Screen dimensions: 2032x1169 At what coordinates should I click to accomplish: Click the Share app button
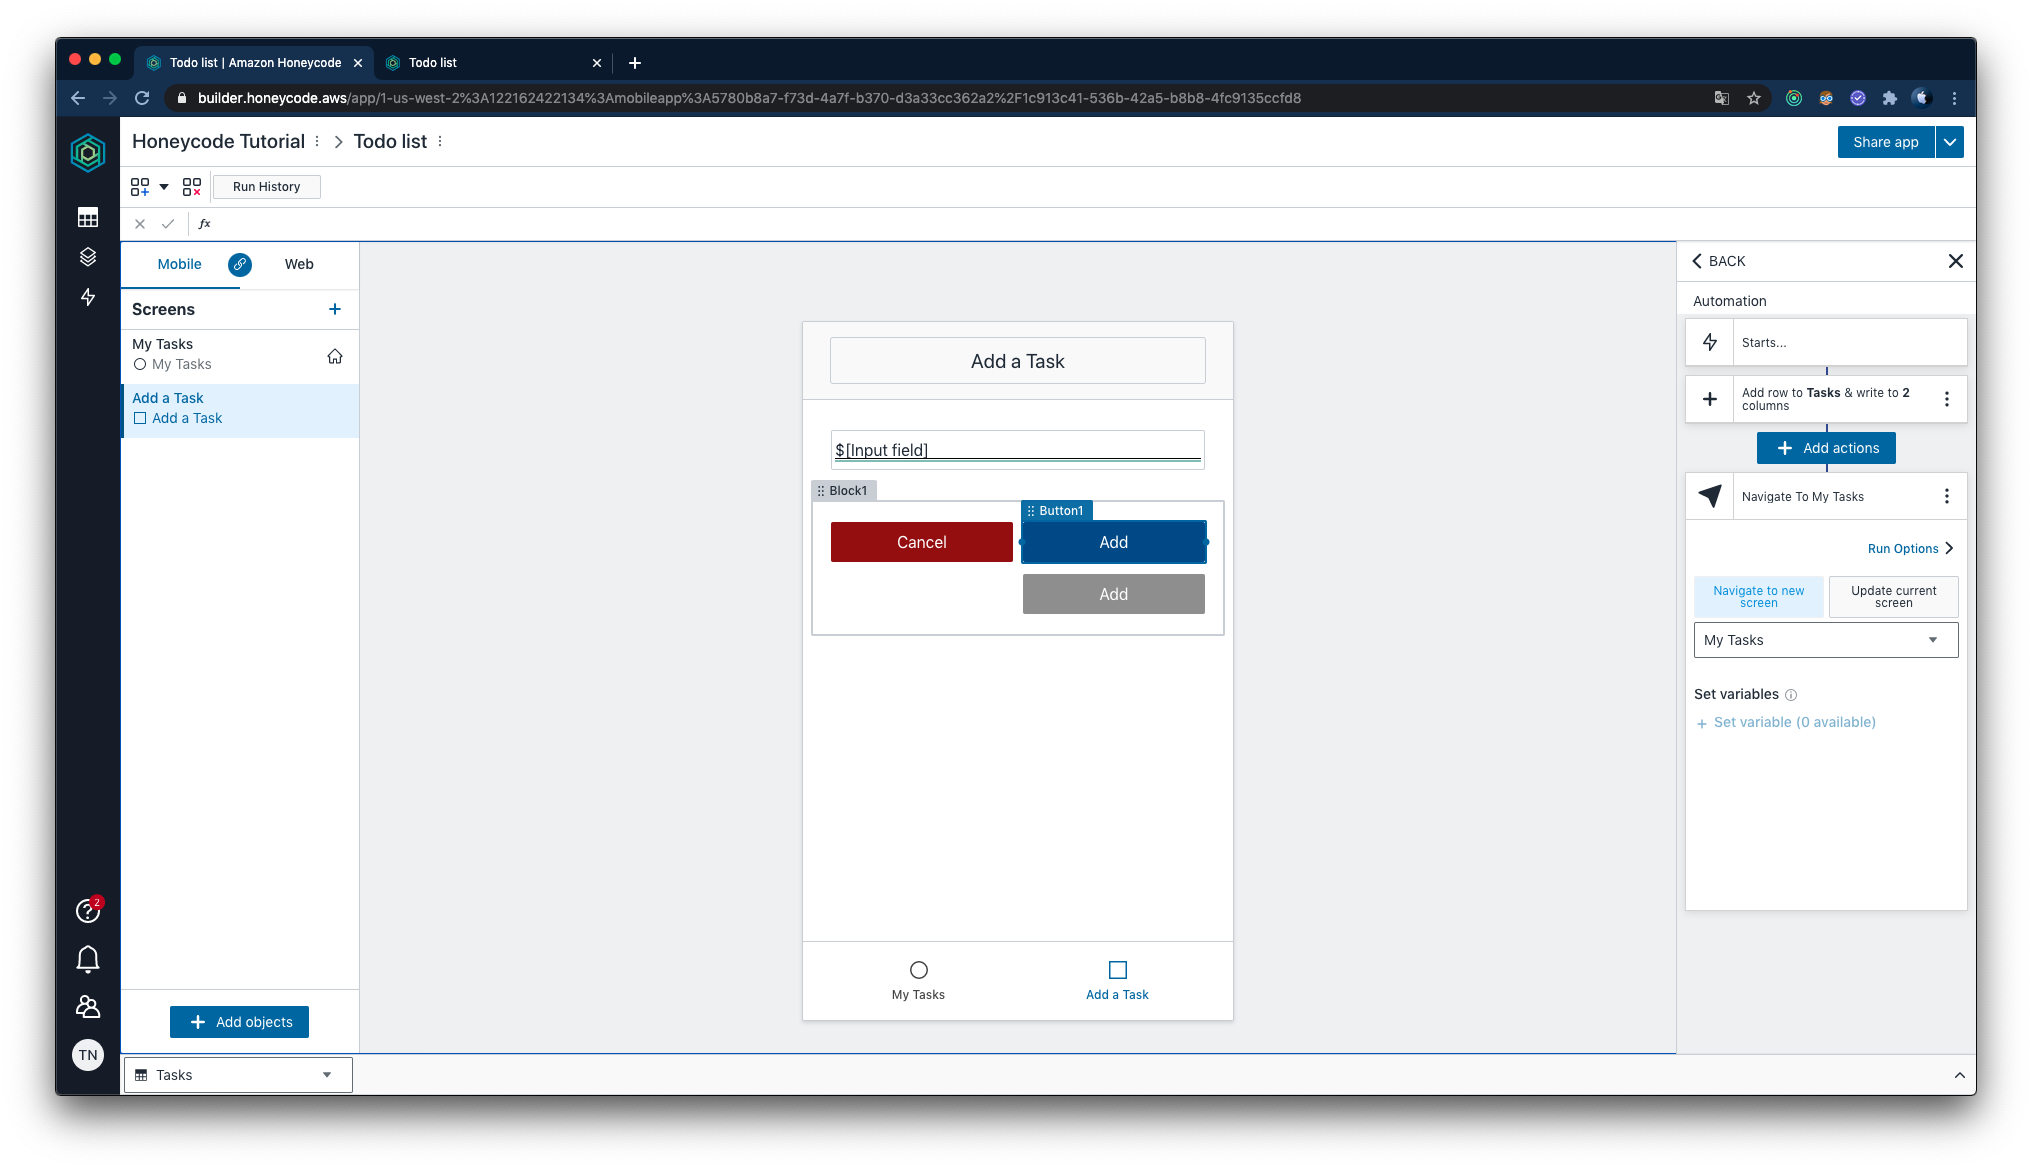pyautogui.click(x=1886, y=142)
